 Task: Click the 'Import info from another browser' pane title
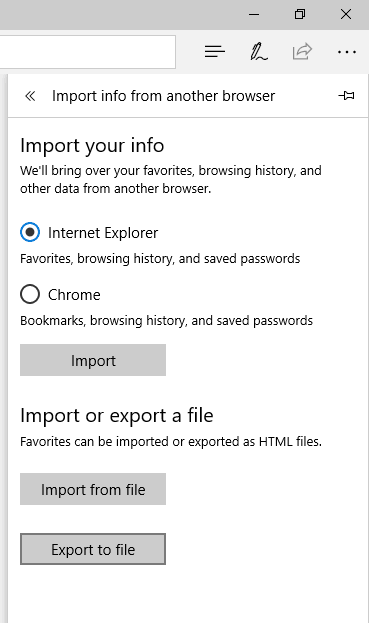163,96
